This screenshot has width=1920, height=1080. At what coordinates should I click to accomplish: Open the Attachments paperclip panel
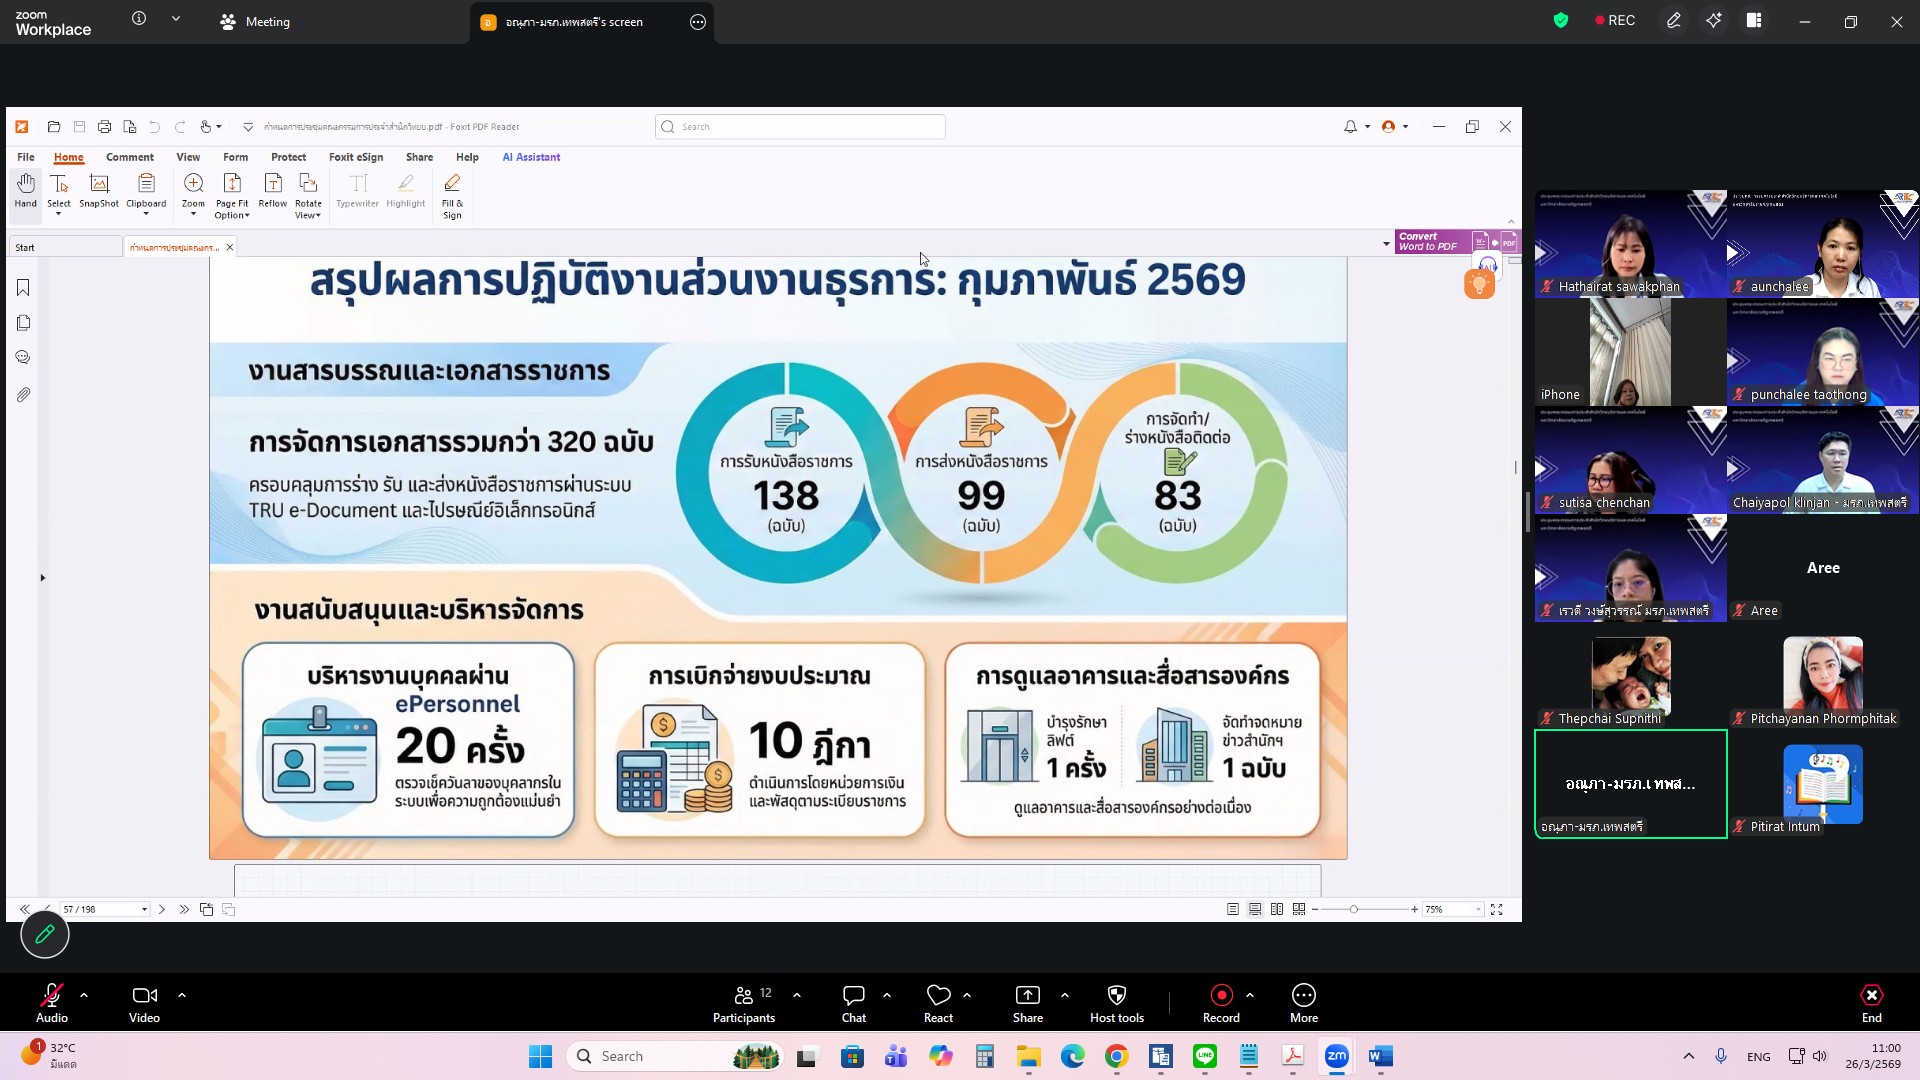tap(23, 395)
